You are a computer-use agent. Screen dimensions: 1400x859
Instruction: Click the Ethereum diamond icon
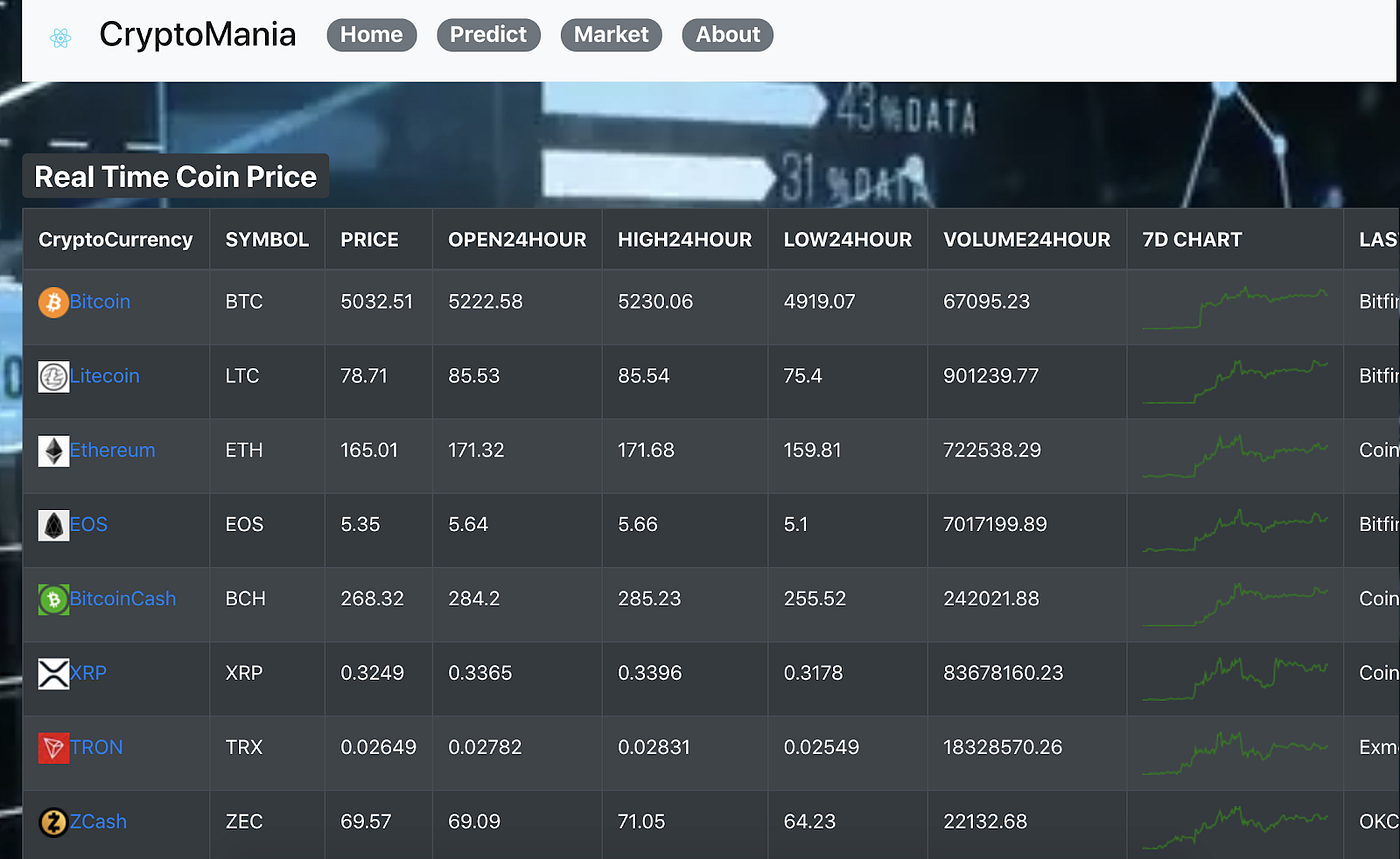52,450
